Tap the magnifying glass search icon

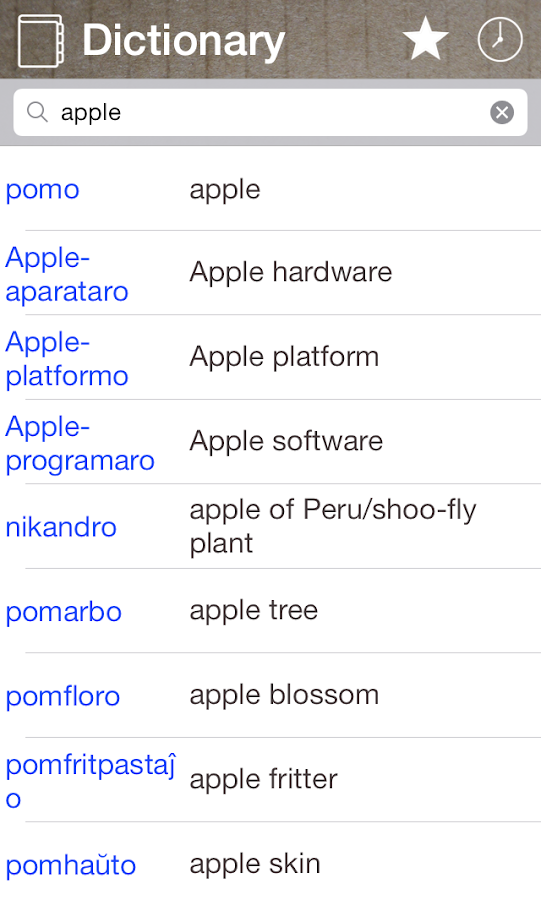[x=37, y=112]
